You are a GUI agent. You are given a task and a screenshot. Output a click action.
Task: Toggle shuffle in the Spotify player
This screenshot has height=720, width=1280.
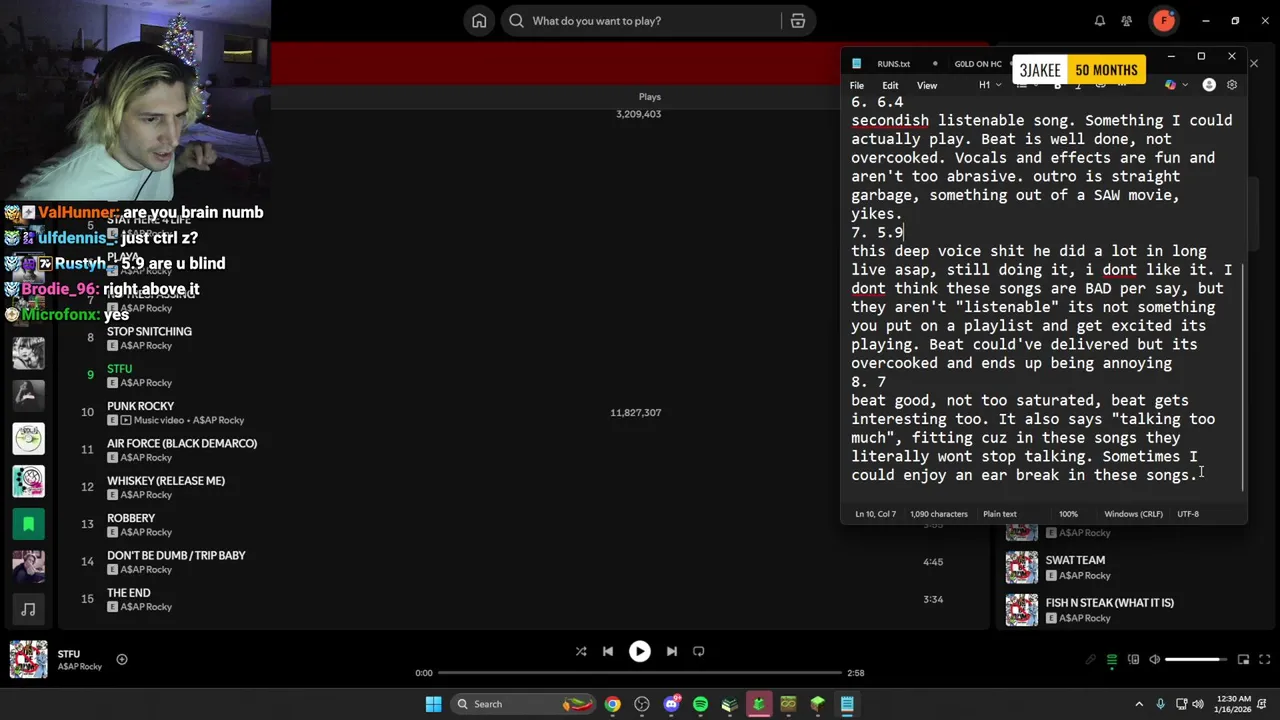point(581,651)
